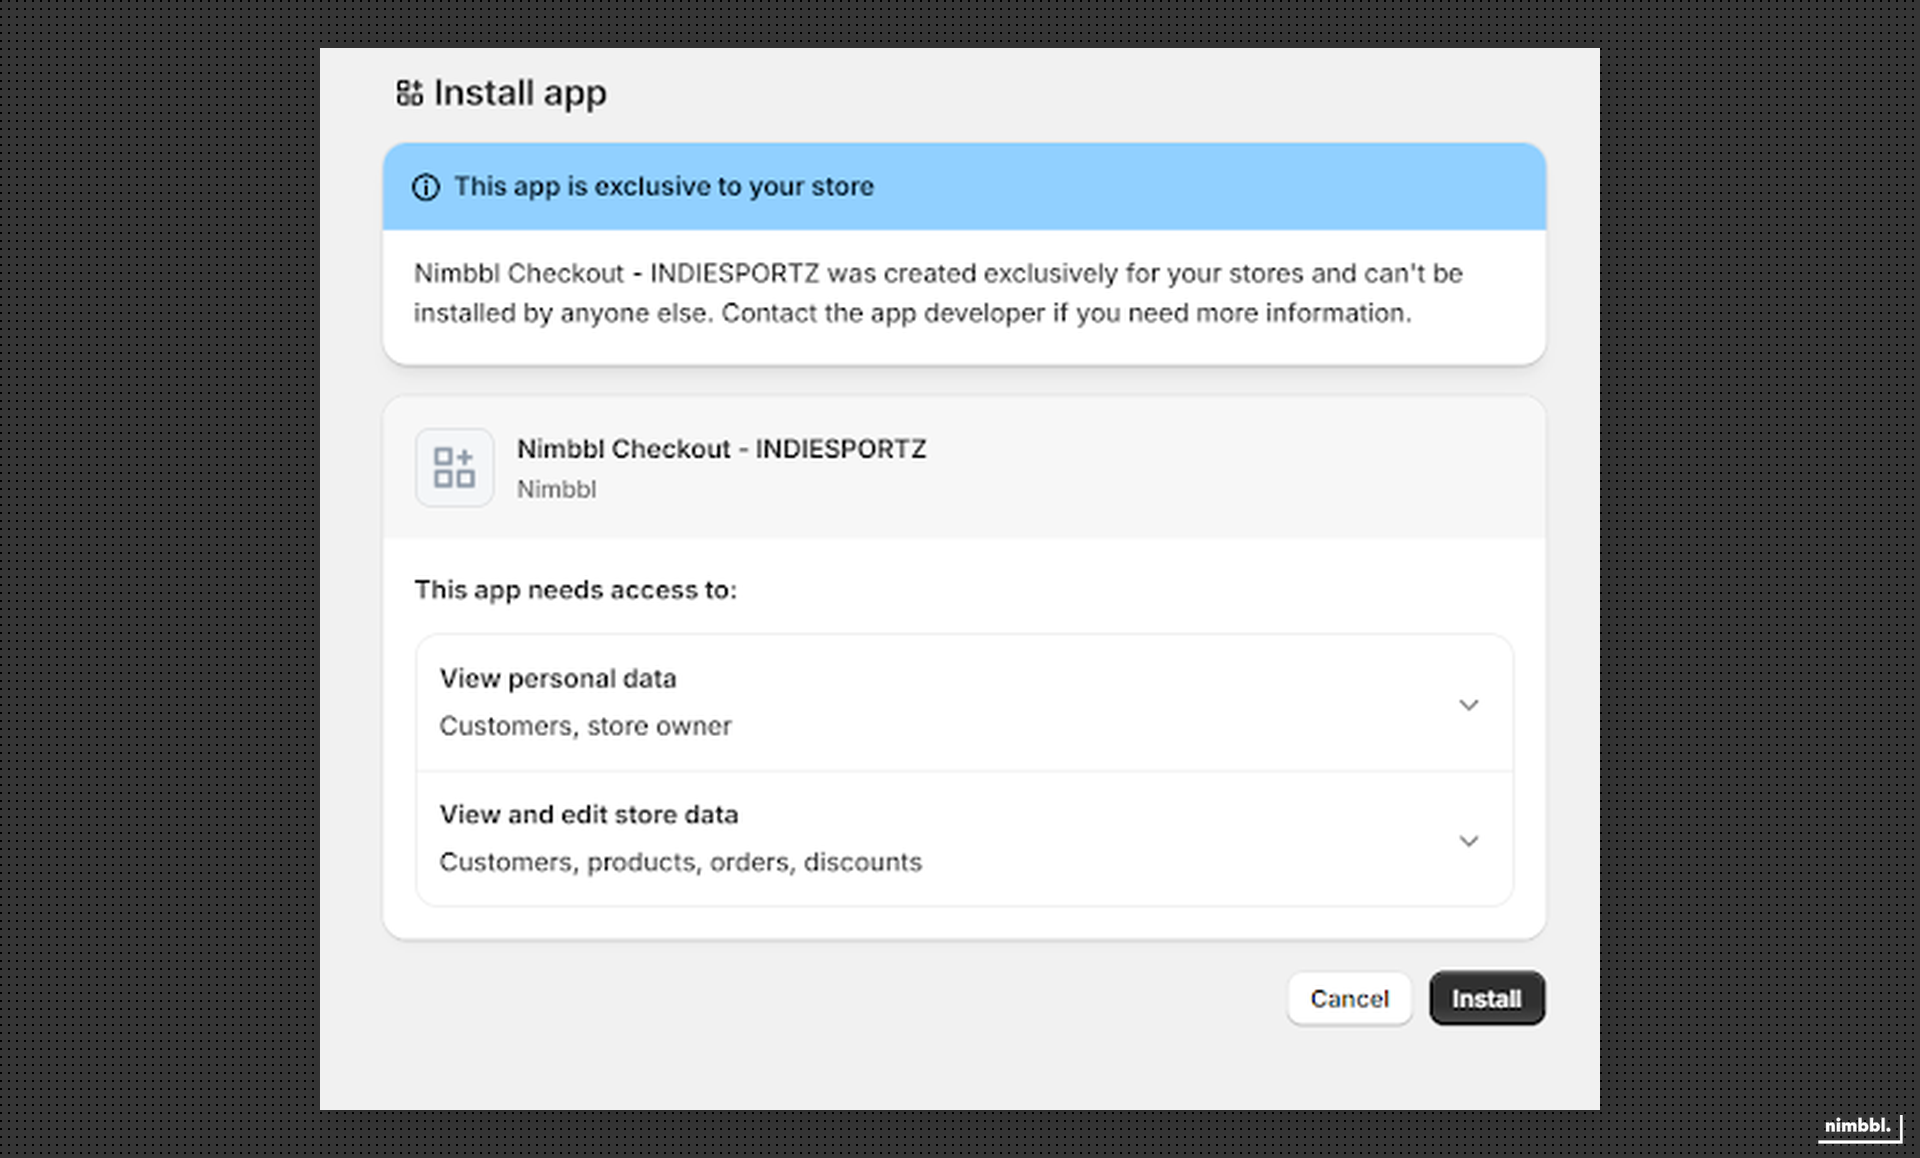1920x1158 pixels.
Task: Select the Nimbbl Checkout - INDIESPORTZ title
Action: point(722,448)
